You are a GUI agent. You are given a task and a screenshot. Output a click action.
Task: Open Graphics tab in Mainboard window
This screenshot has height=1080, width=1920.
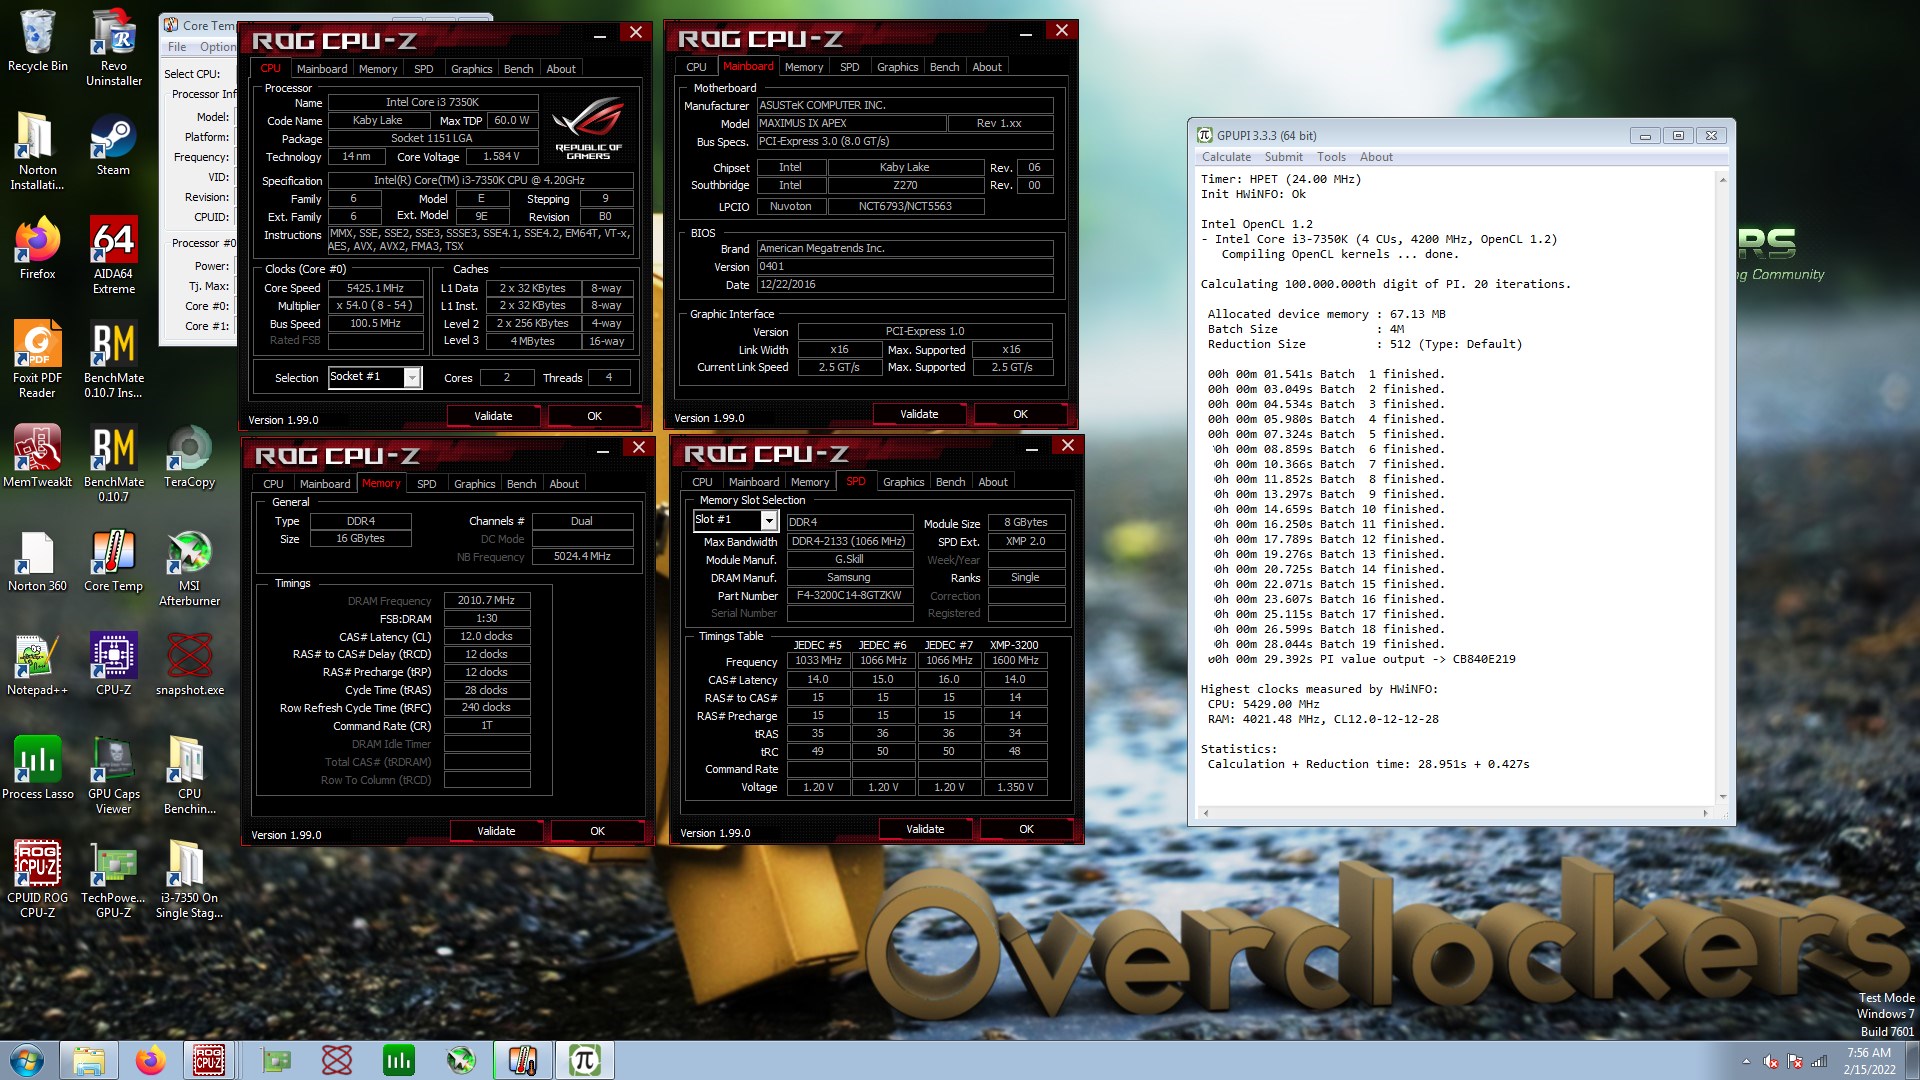897,67
